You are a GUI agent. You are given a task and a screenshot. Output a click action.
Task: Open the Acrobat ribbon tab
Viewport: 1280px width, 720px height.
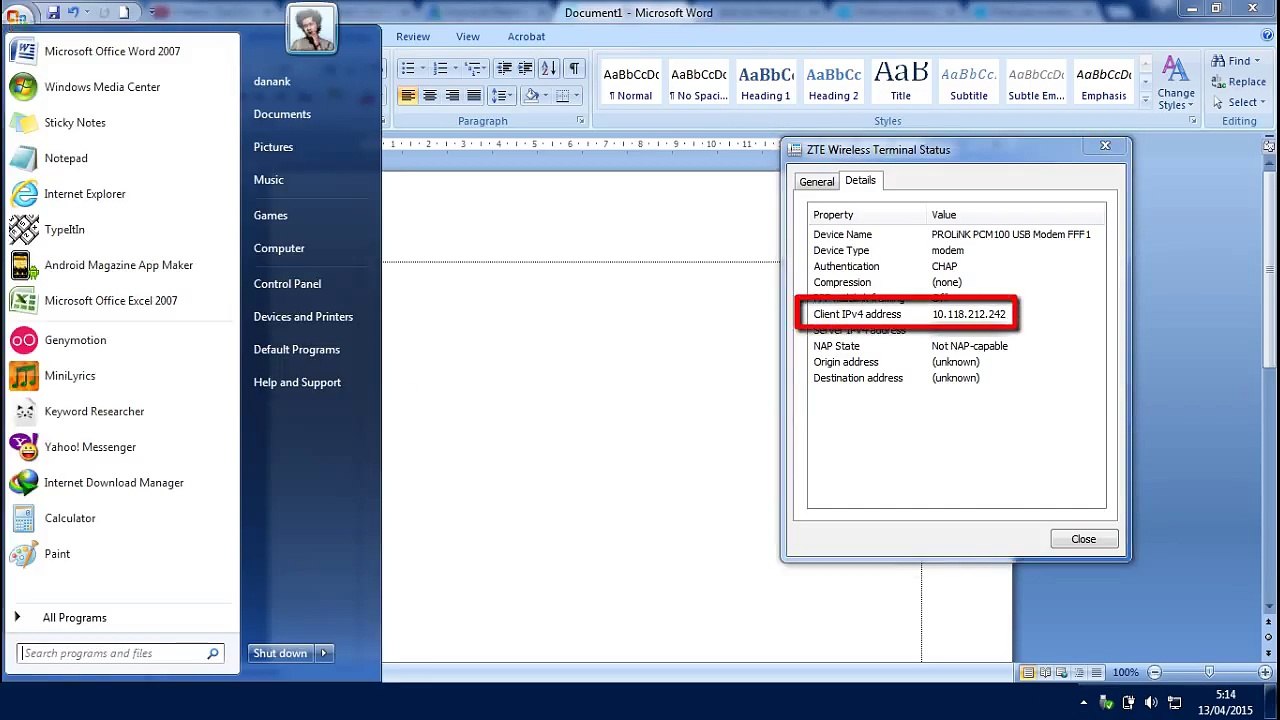pos(526,36)
